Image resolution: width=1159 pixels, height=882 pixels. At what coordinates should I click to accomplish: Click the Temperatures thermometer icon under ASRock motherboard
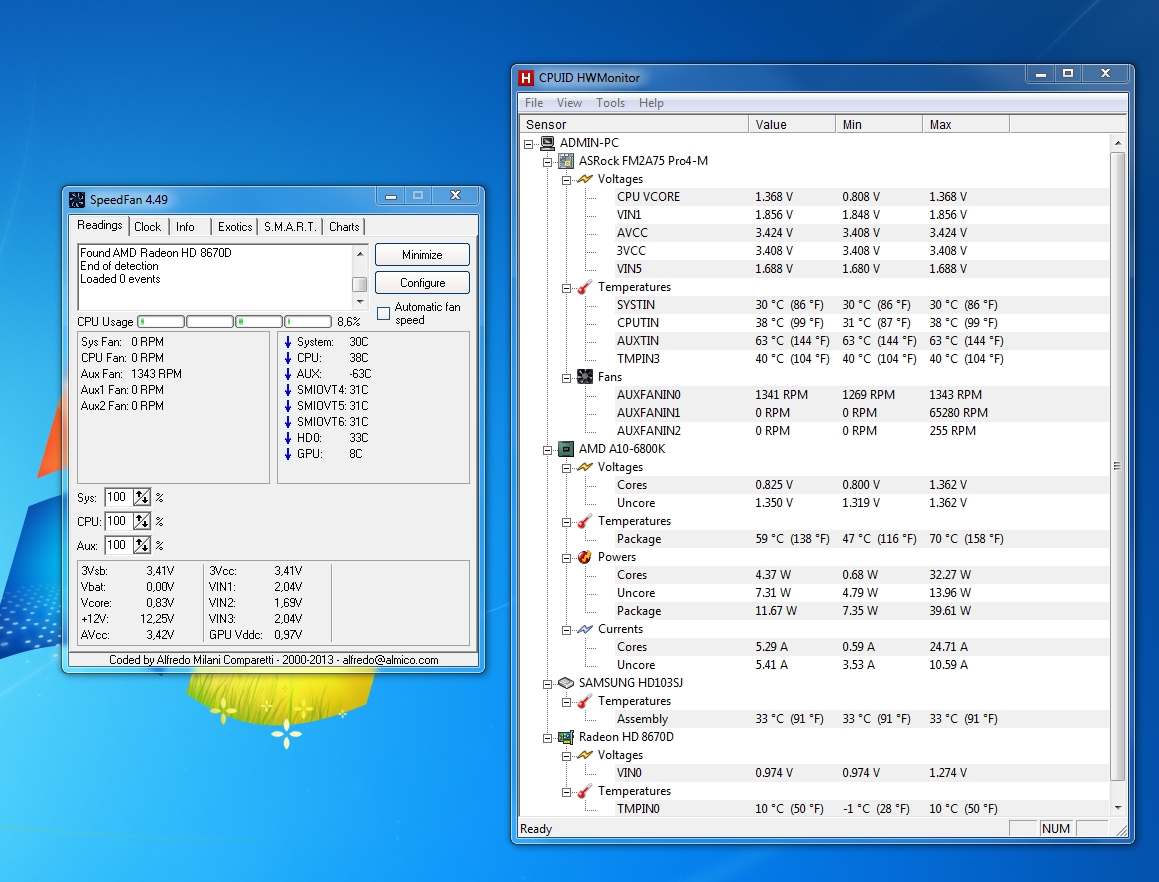(585, 287)
